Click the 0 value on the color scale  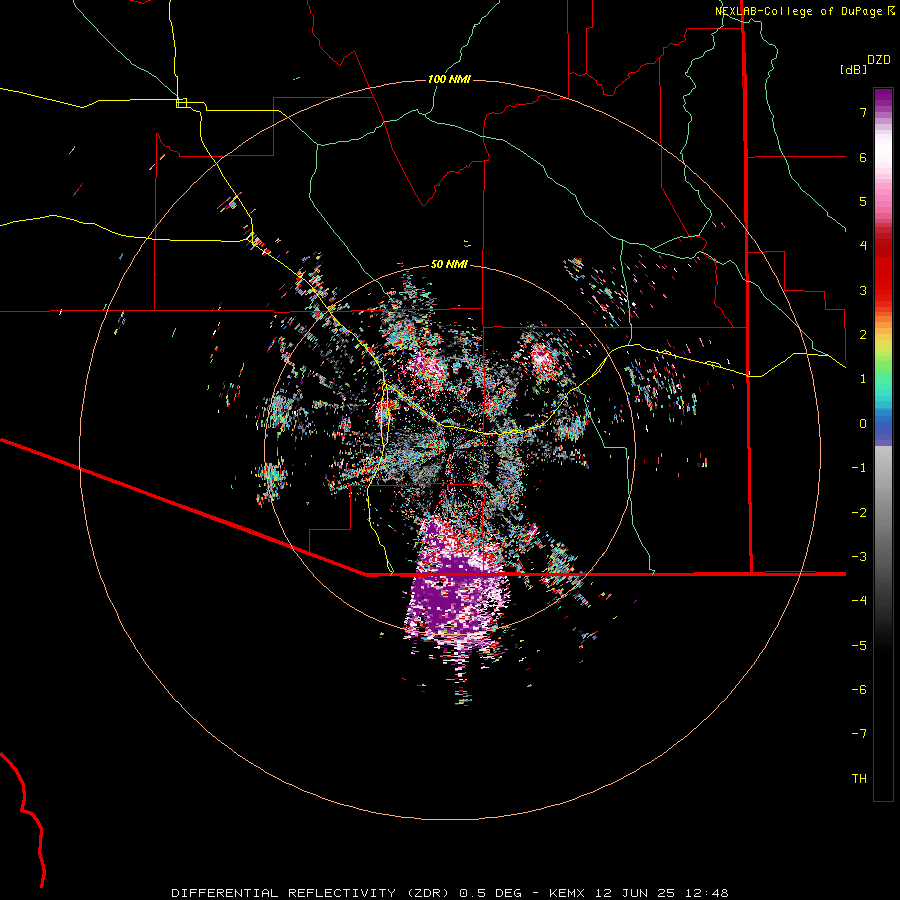tap(863, 424)
